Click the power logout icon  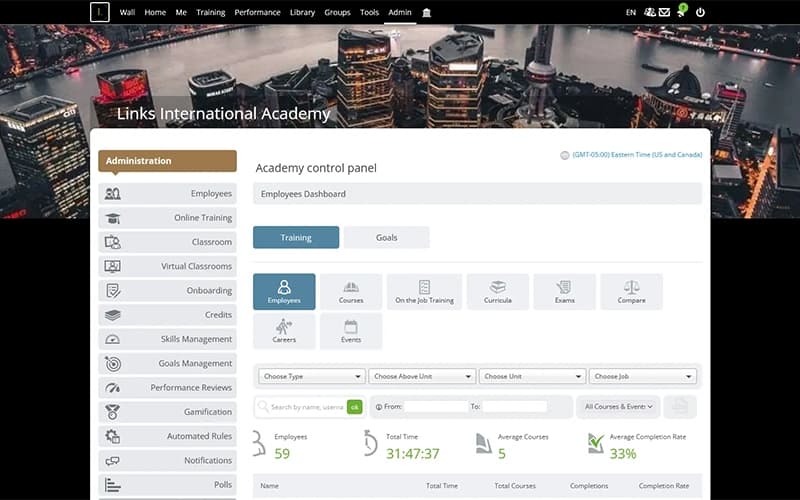[x=700, y=12]
